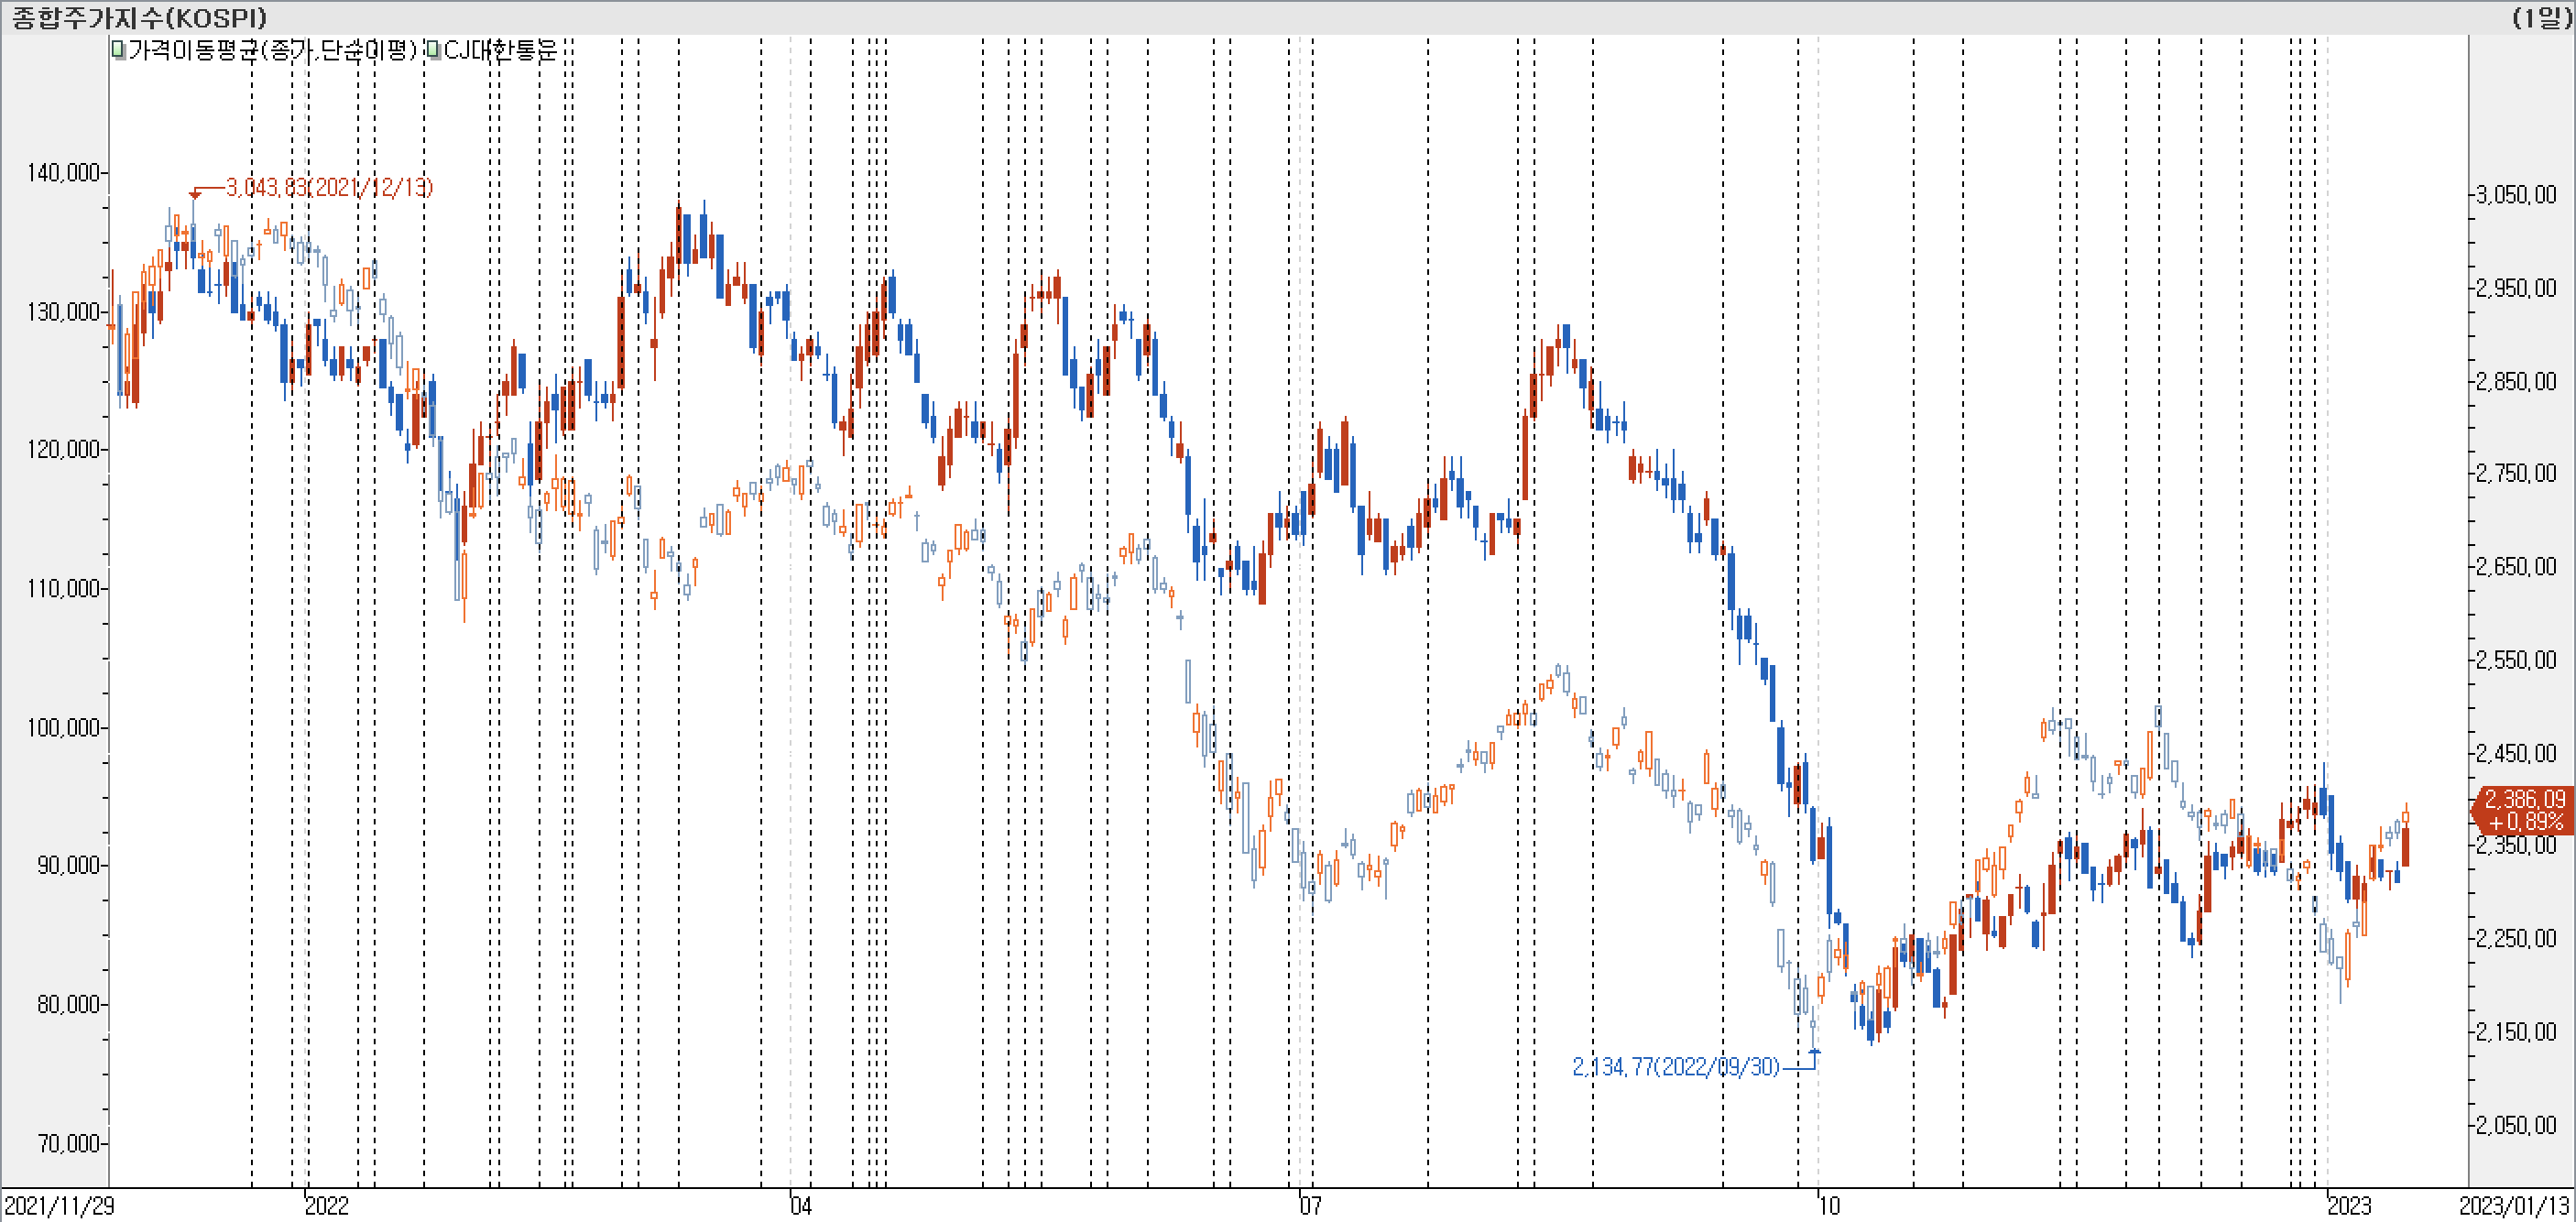Click the 07 month marker on time axis
The width and height of the screenshot is (2576, 1222).
pos(1310,1205)
